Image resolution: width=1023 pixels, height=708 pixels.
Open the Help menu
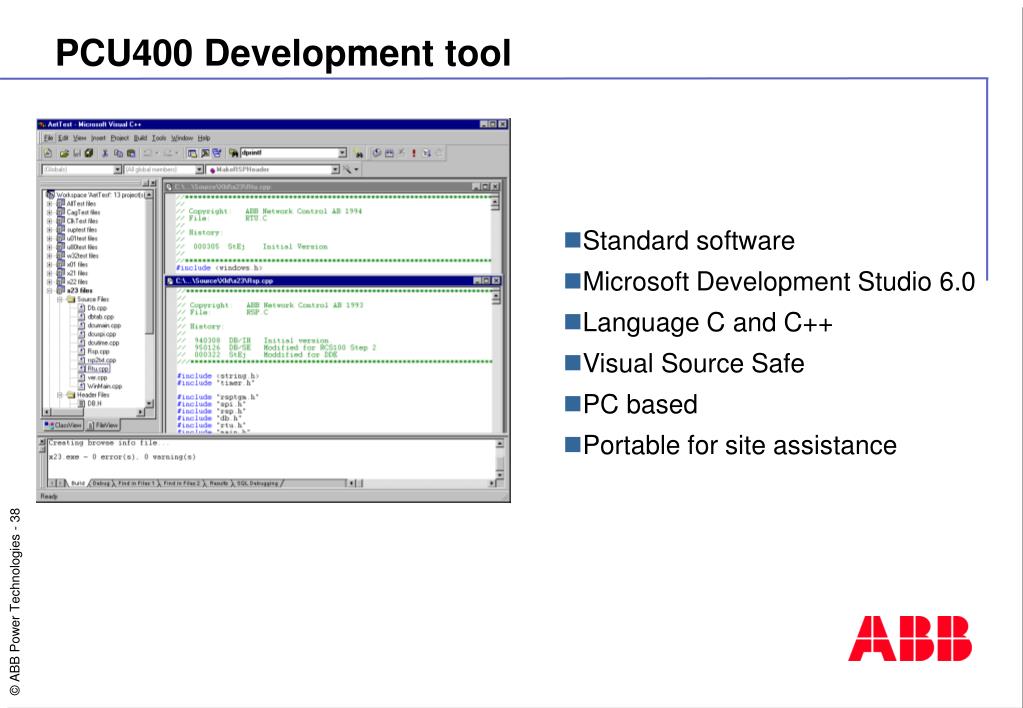[204, 138]
